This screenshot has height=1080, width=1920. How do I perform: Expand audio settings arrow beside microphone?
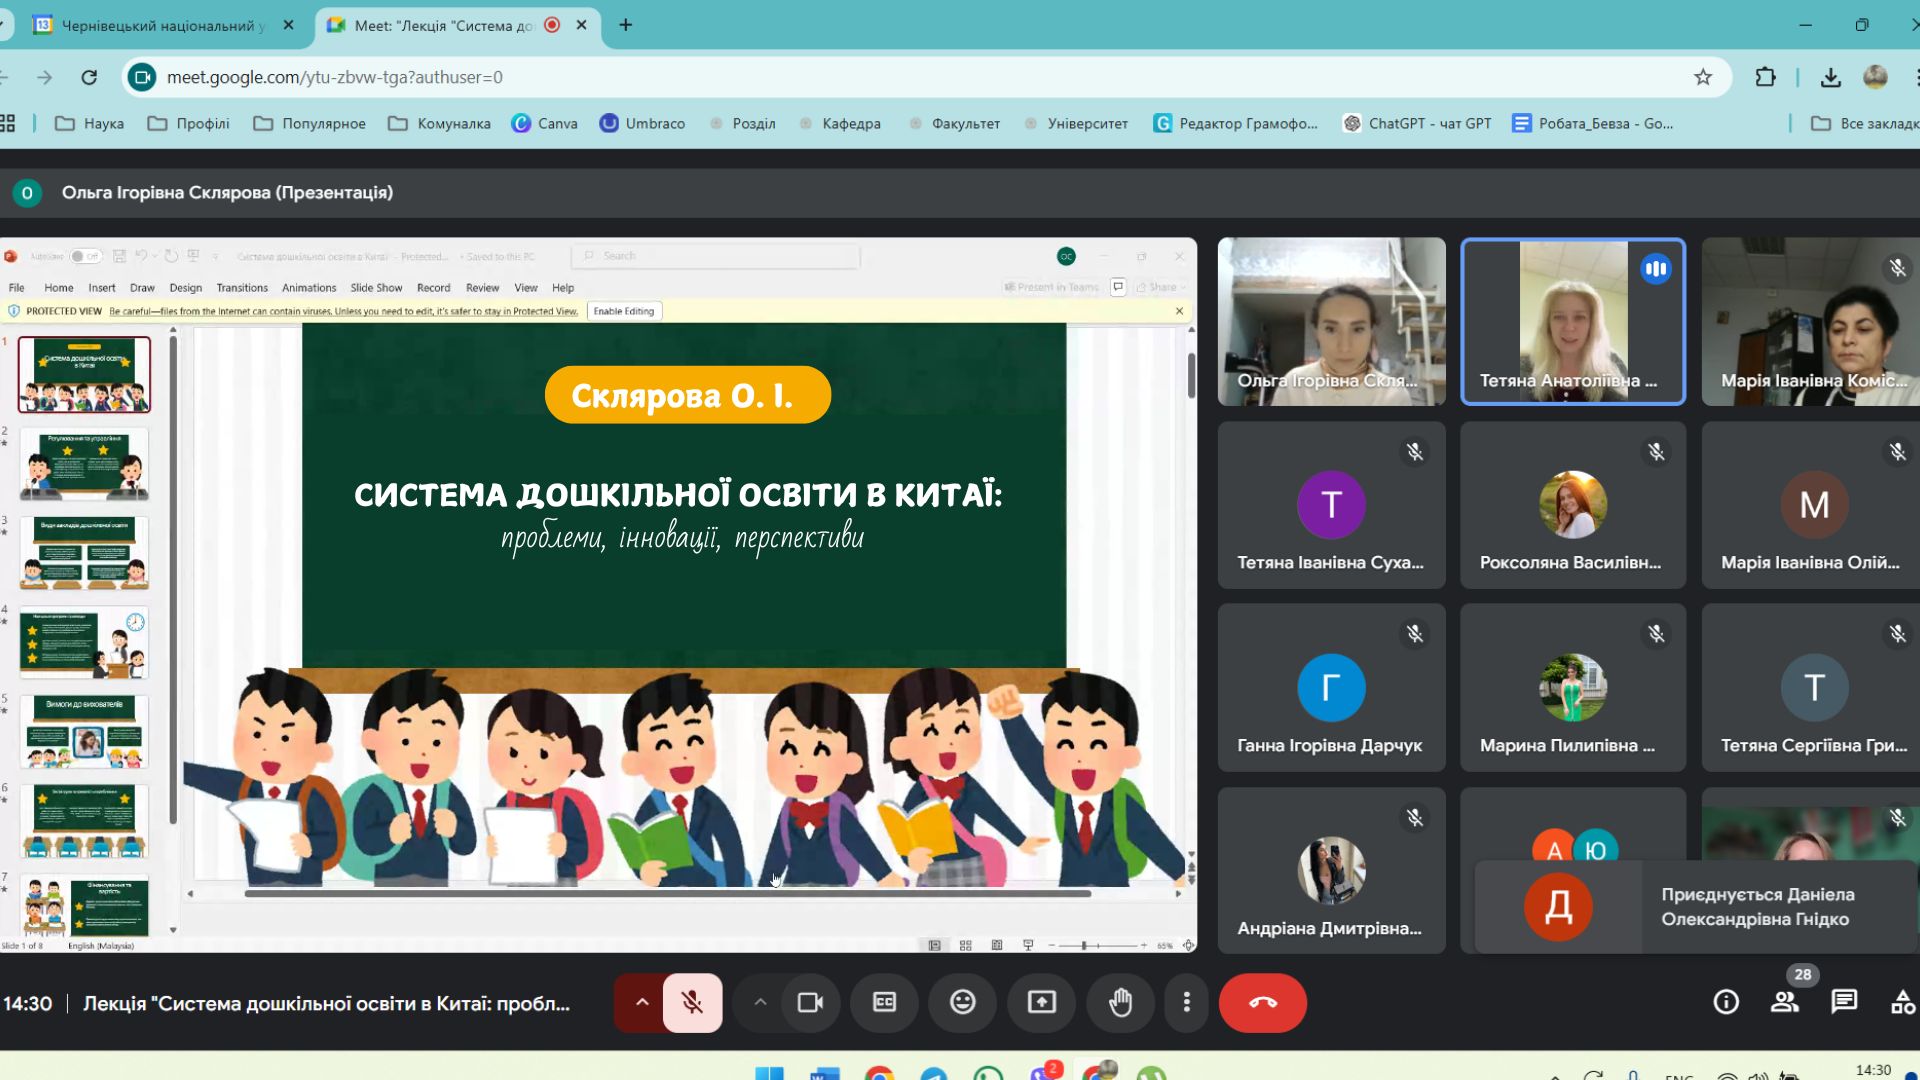point(641,1002)
